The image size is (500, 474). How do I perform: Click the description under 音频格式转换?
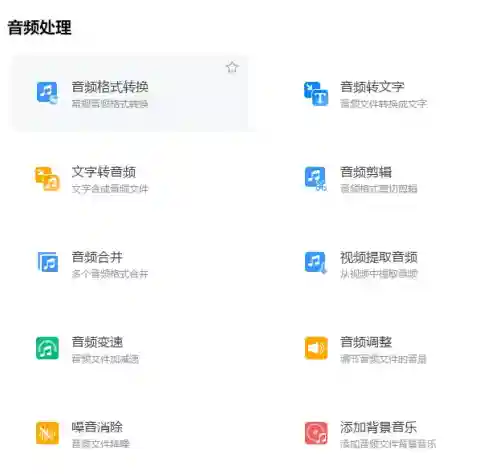110,104
